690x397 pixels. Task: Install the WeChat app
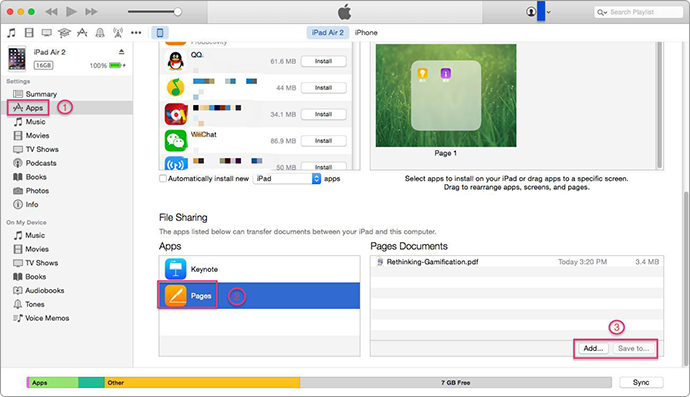tap(323, 141)
